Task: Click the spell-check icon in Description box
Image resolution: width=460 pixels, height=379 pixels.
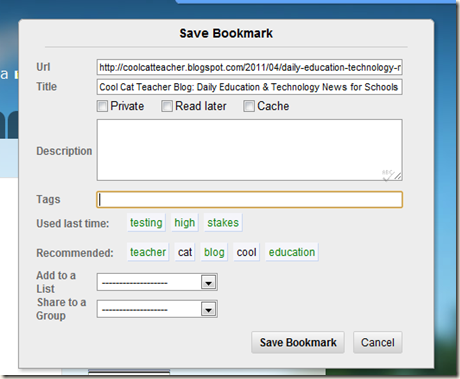Action: click(388, 175)
